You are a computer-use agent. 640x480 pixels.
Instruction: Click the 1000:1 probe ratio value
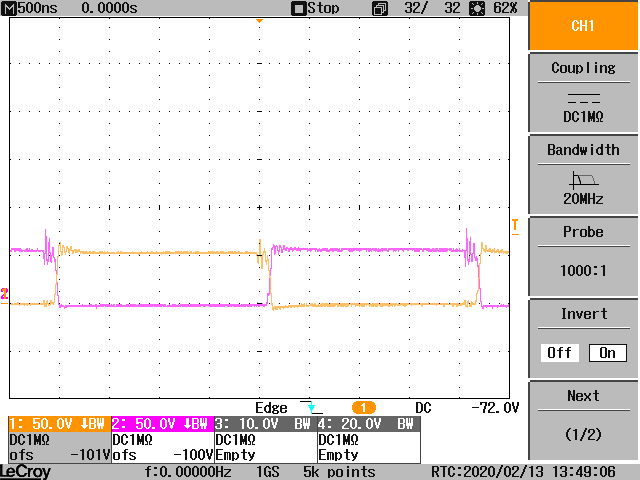[x=583, y=270]
